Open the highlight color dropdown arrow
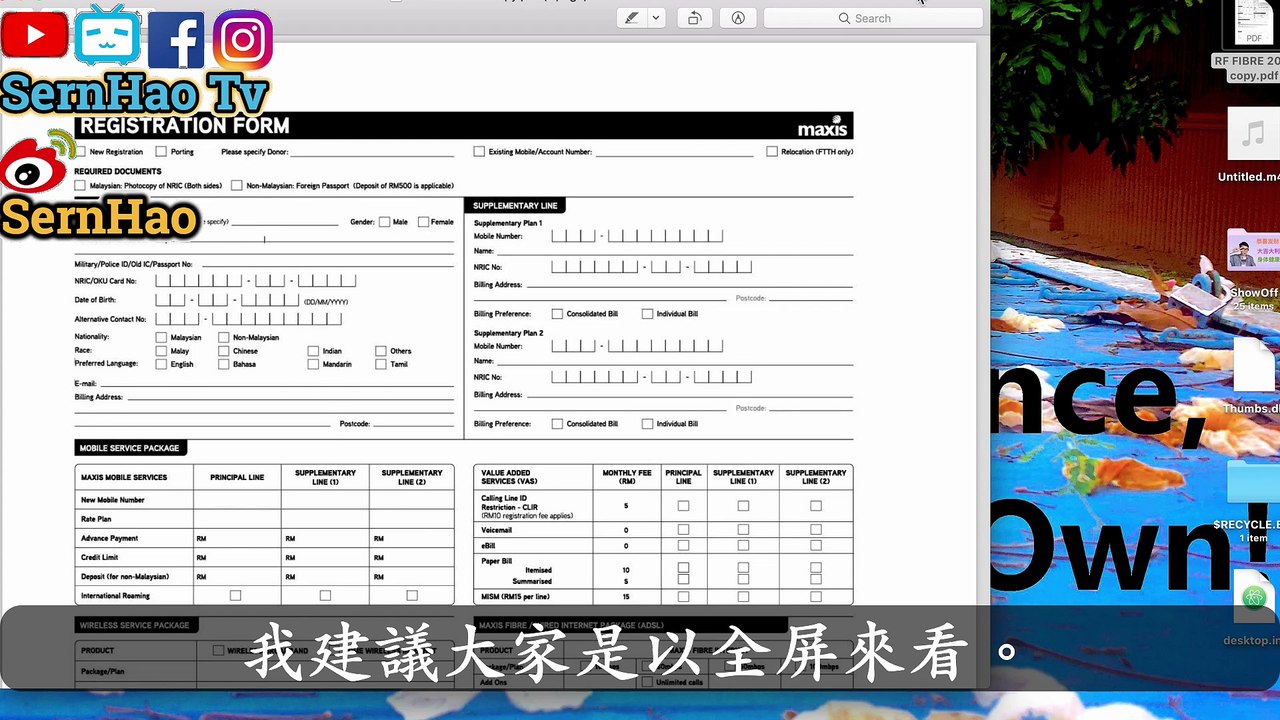This screenshot has width=1280, height=720. (656, 18)
